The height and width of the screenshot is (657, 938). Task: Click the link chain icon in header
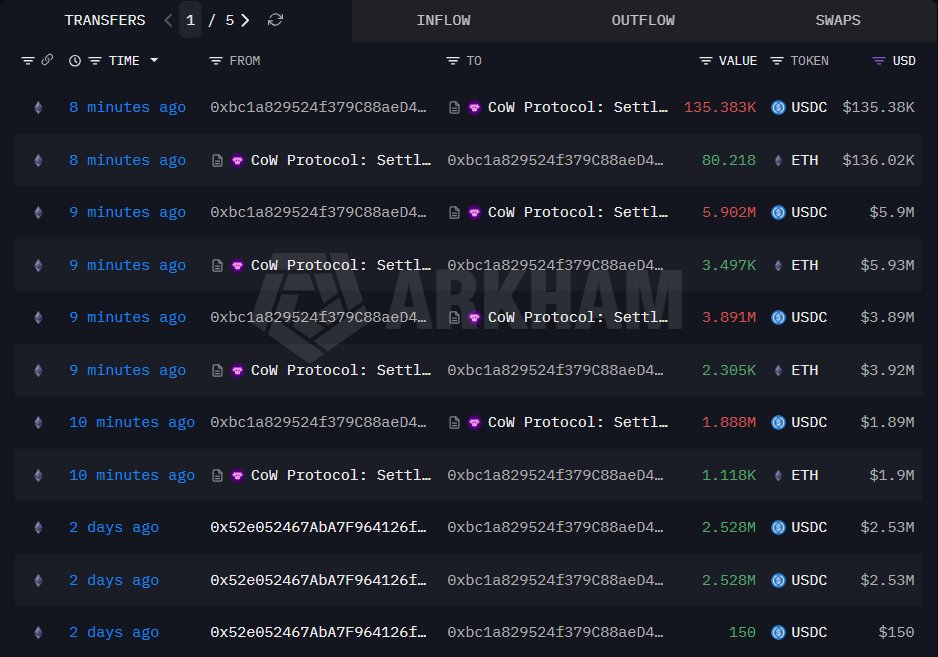(47, 60)
